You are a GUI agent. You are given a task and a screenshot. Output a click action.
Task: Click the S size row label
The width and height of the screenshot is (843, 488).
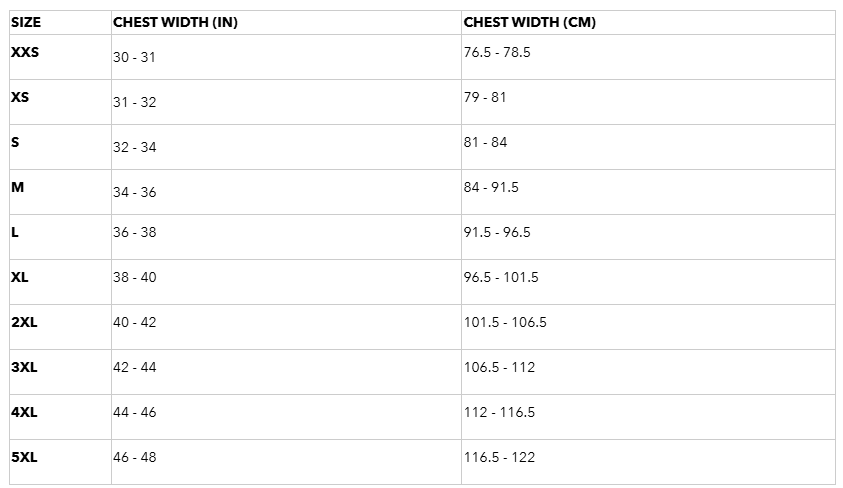click(x=15, y=142)
